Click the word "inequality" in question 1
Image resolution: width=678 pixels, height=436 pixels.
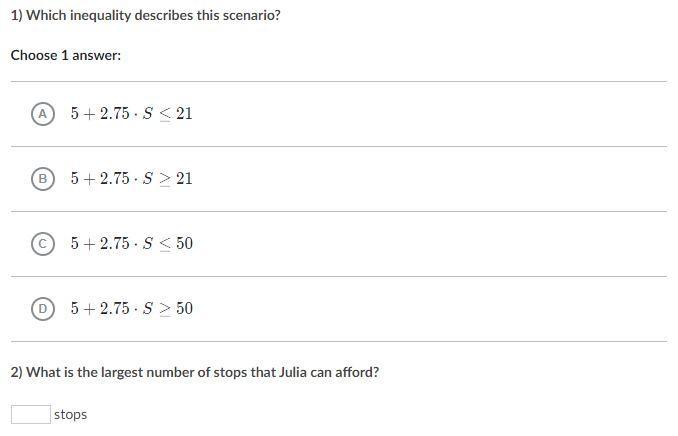pos(100,16)
